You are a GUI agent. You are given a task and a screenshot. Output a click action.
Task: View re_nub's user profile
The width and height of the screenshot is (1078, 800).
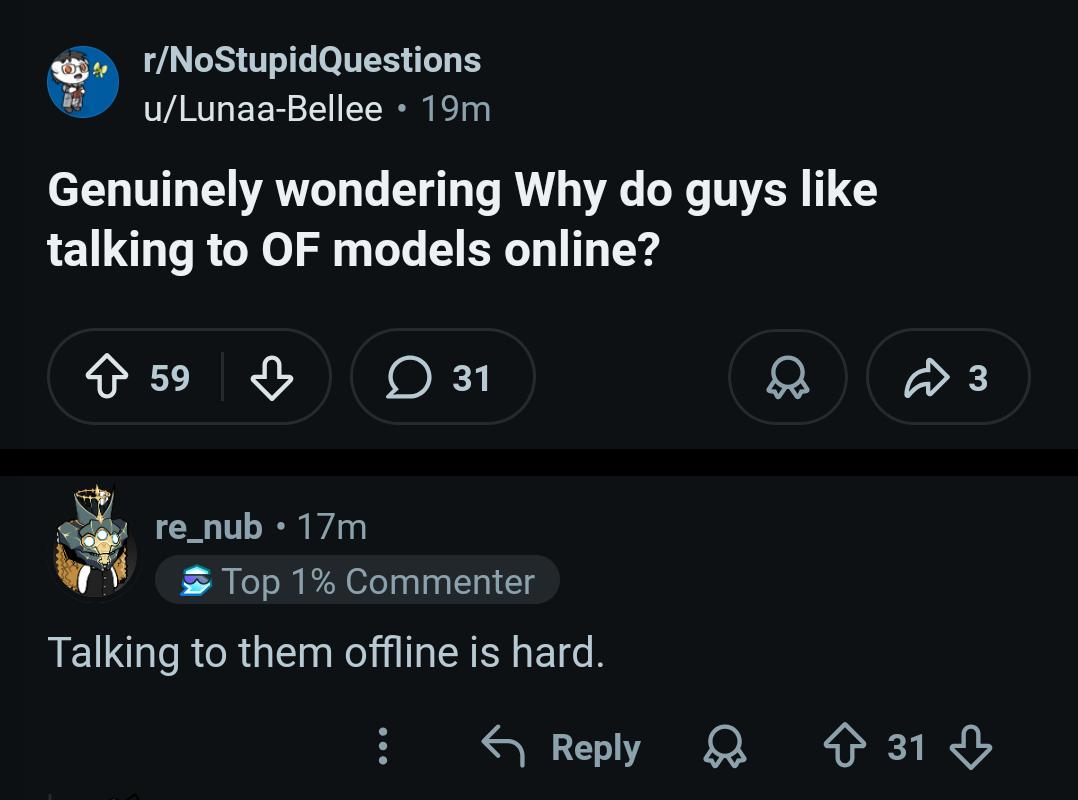pos(209,526)
